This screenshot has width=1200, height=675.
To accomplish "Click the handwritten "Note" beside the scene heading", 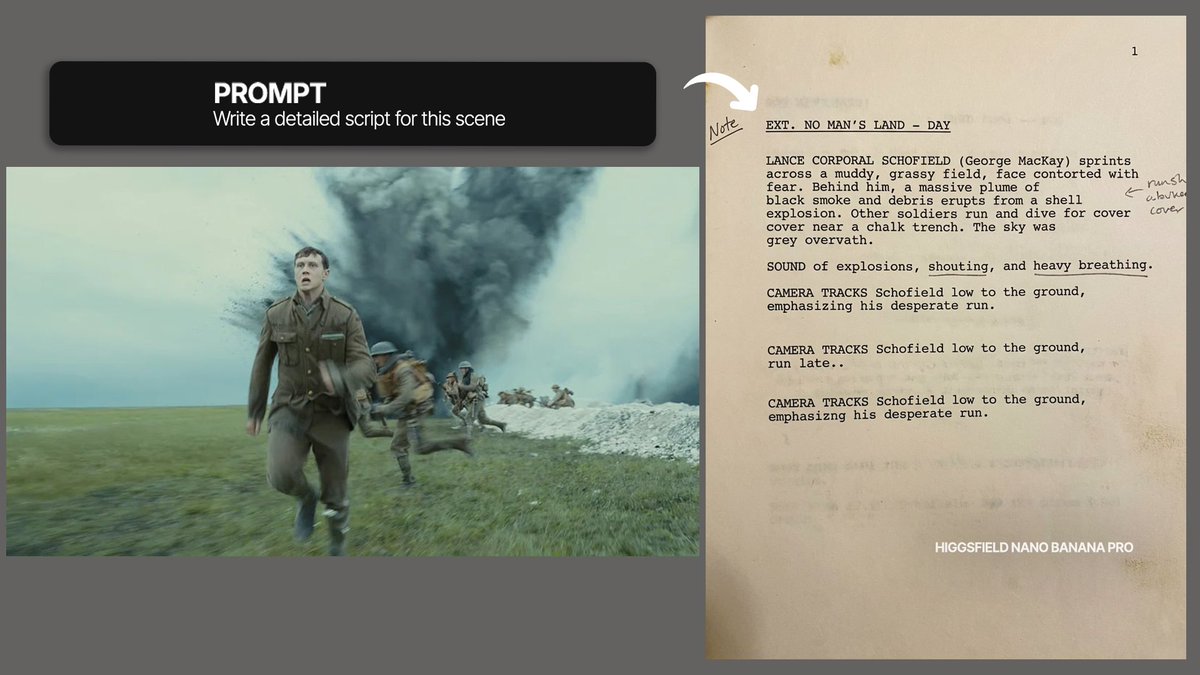I will pyautogui.click(x=724, y=130).
